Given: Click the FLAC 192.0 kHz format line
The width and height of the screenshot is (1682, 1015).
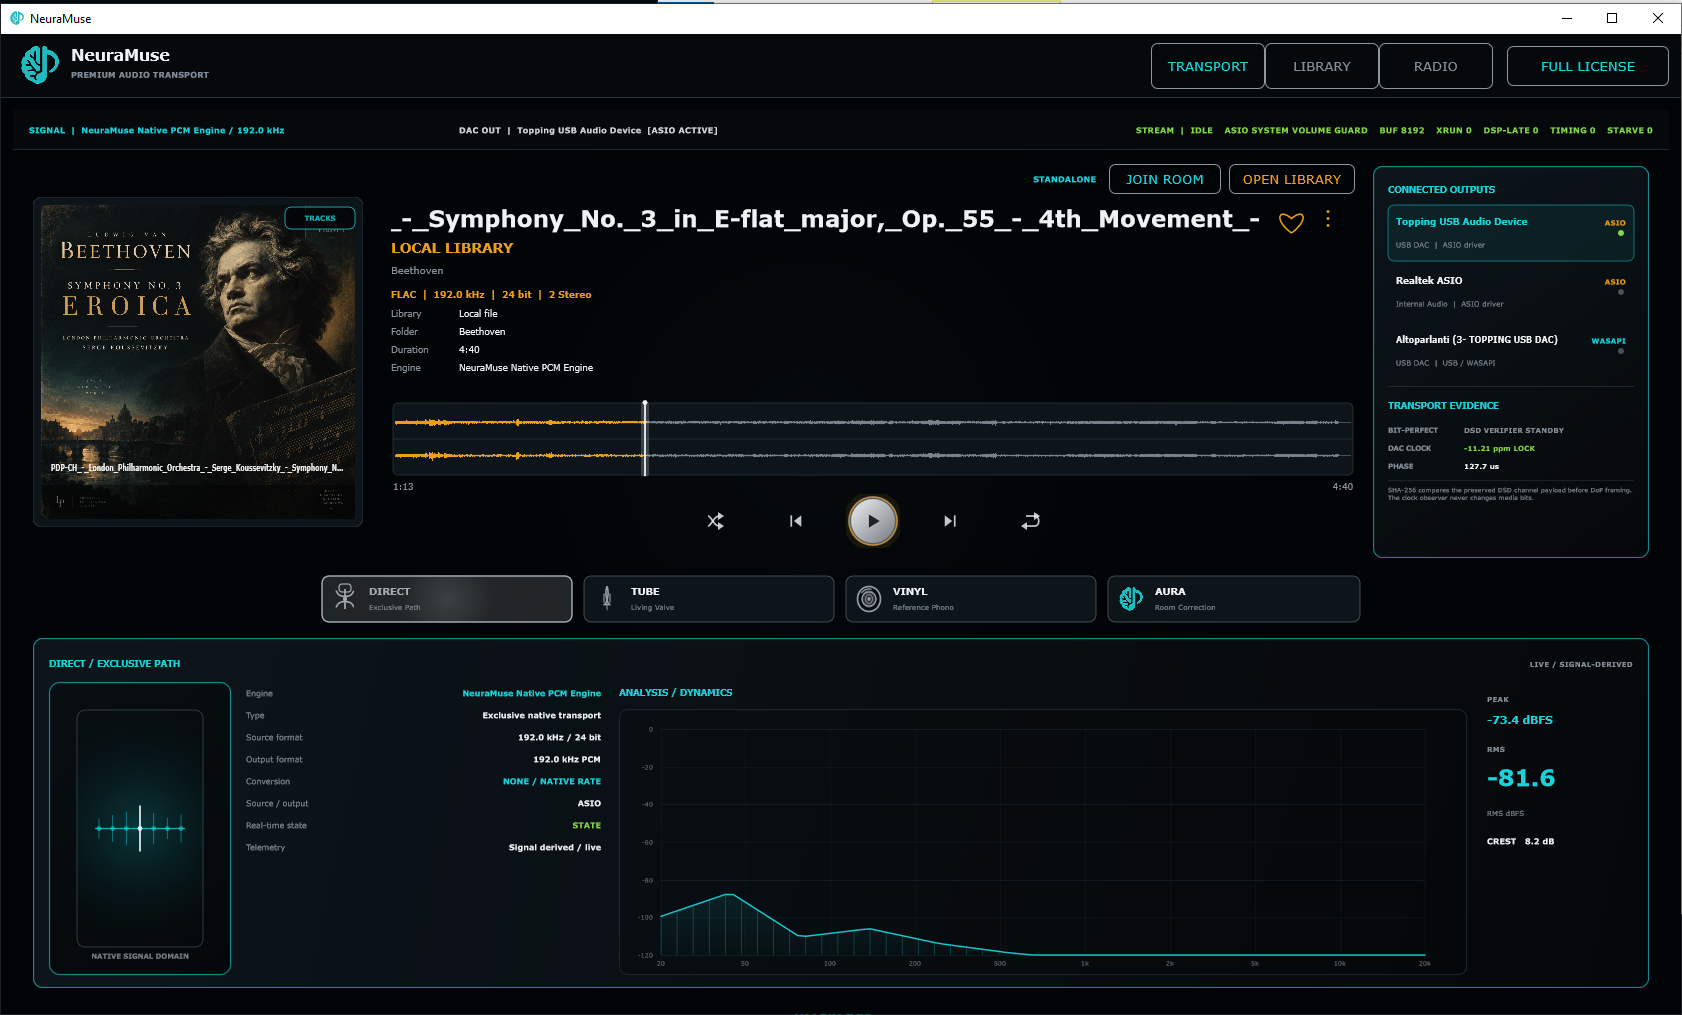Looking at the screenshot, I should (491, 295).
